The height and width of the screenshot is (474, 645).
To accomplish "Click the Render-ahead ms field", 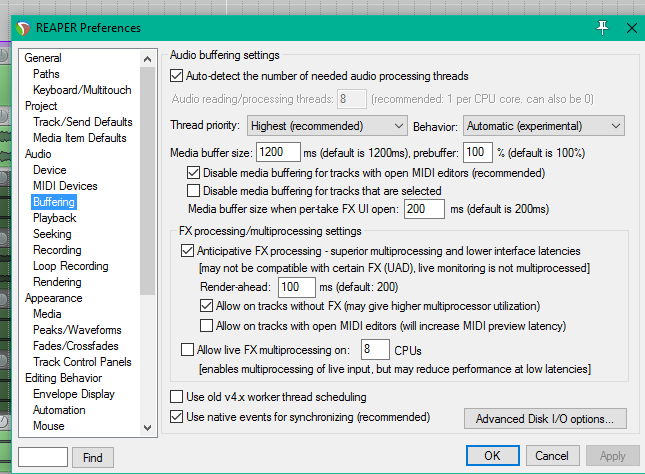I will coord(297,287).
